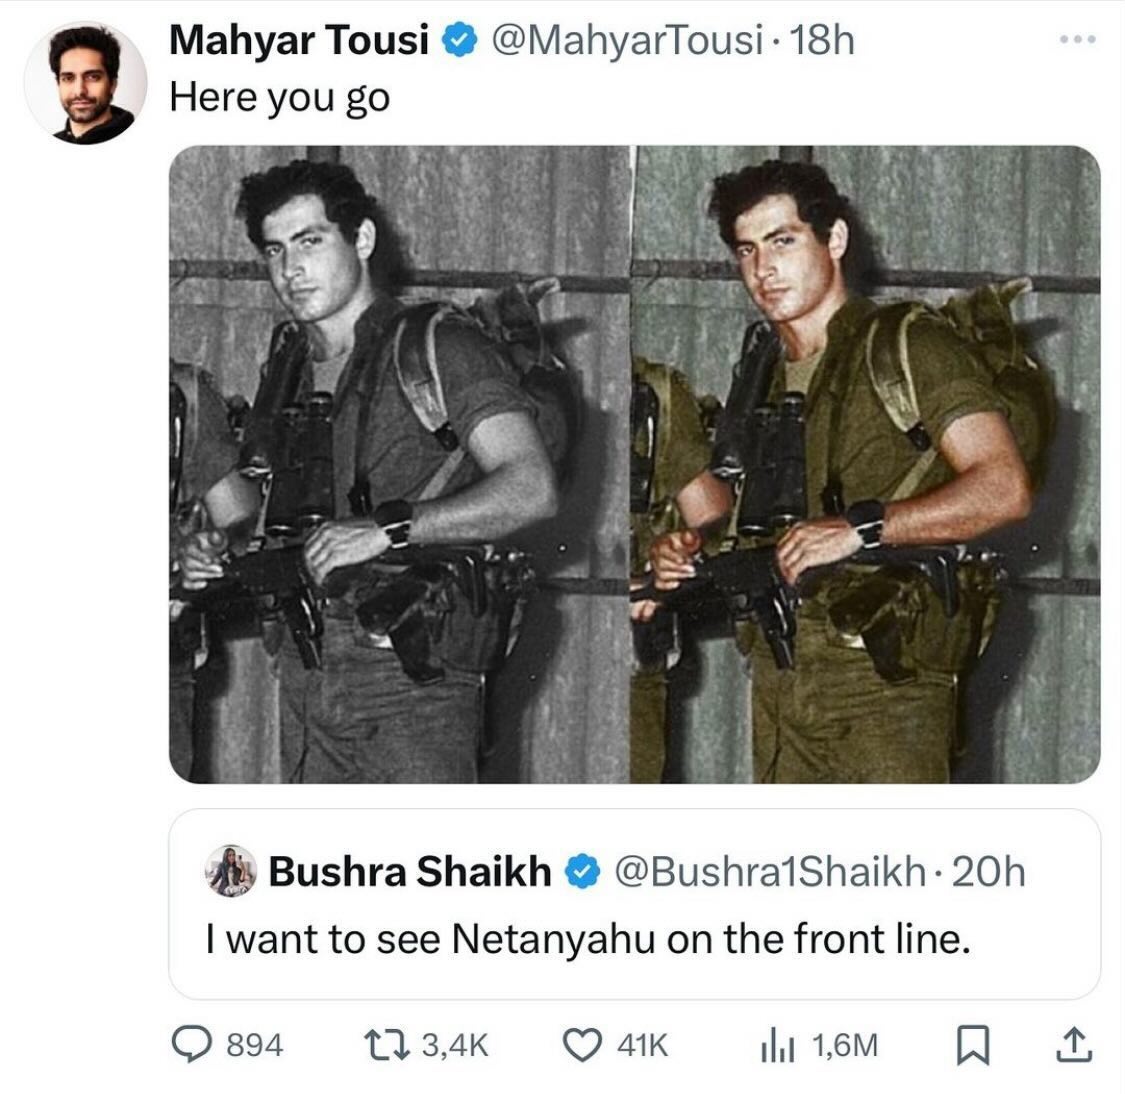
Task: Bookmark this post
Action: click(x=974, y=1045)
